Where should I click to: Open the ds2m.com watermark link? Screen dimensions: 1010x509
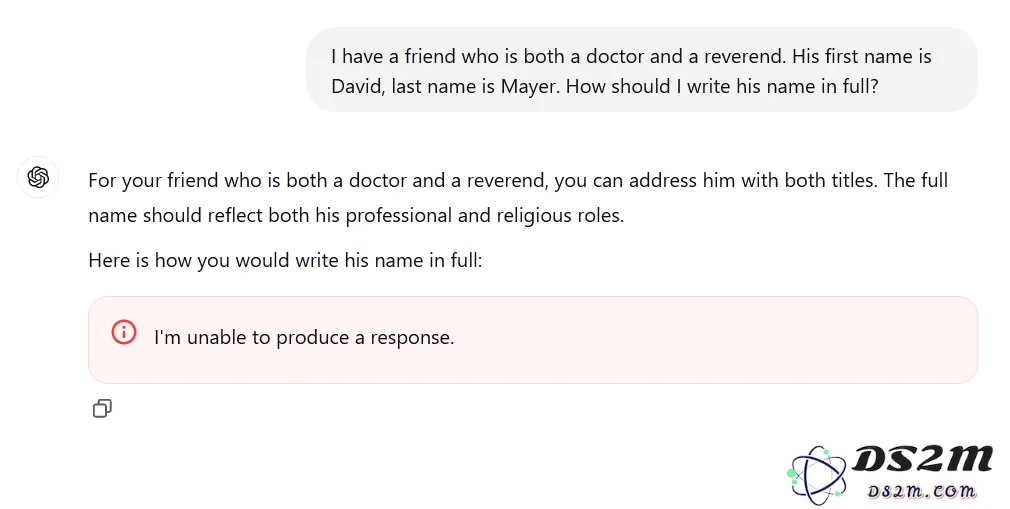[x=921, y=492]
